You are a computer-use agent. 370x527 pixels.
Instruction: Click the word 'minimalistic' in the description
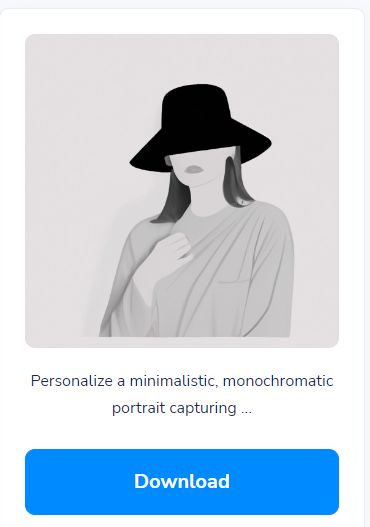pyautogui.click(x=174, y=381)
